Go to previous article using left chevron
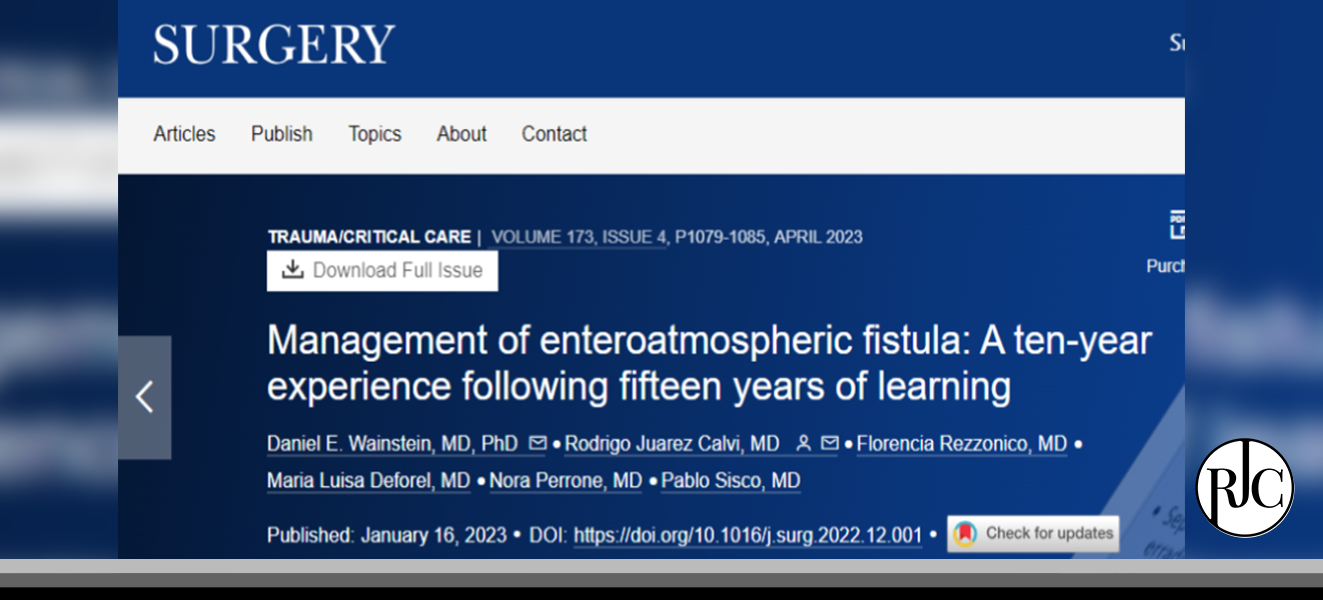The height and width of the screenshot is (600, 1323). pos(145,397)
